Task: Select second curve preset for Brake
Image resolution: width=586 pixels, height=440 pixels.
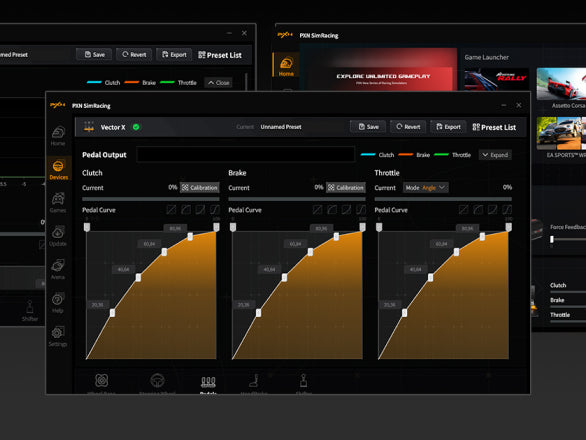Action: pos(332,209)
